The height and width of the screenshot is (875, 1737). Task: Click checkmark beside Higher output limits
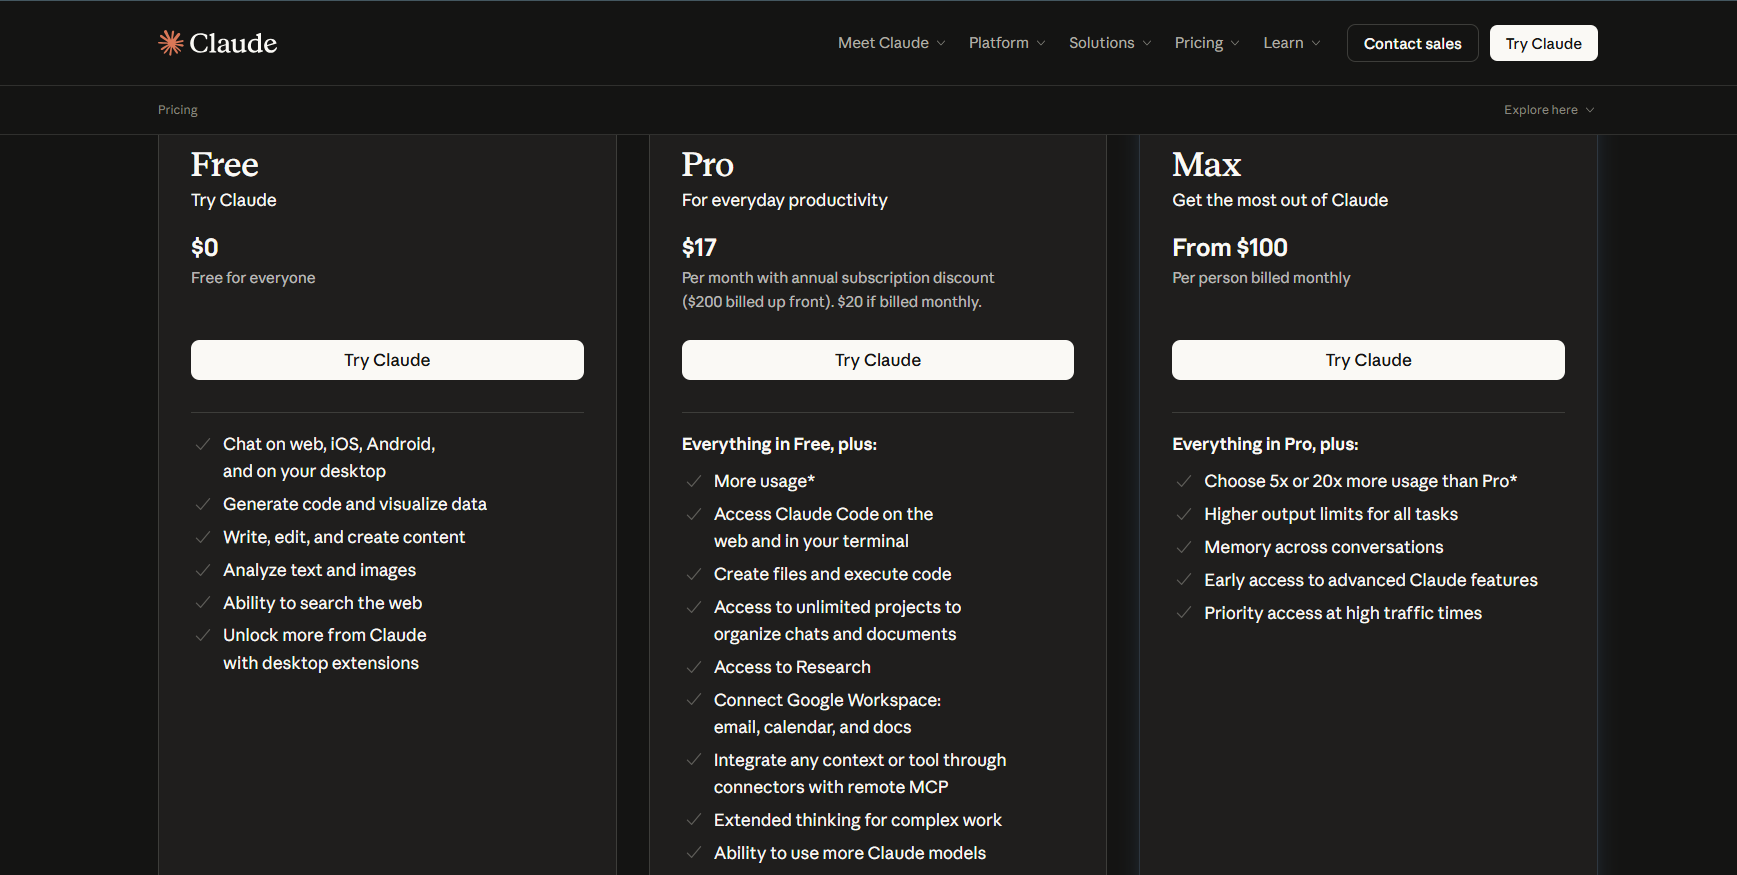coord(1184,514)
